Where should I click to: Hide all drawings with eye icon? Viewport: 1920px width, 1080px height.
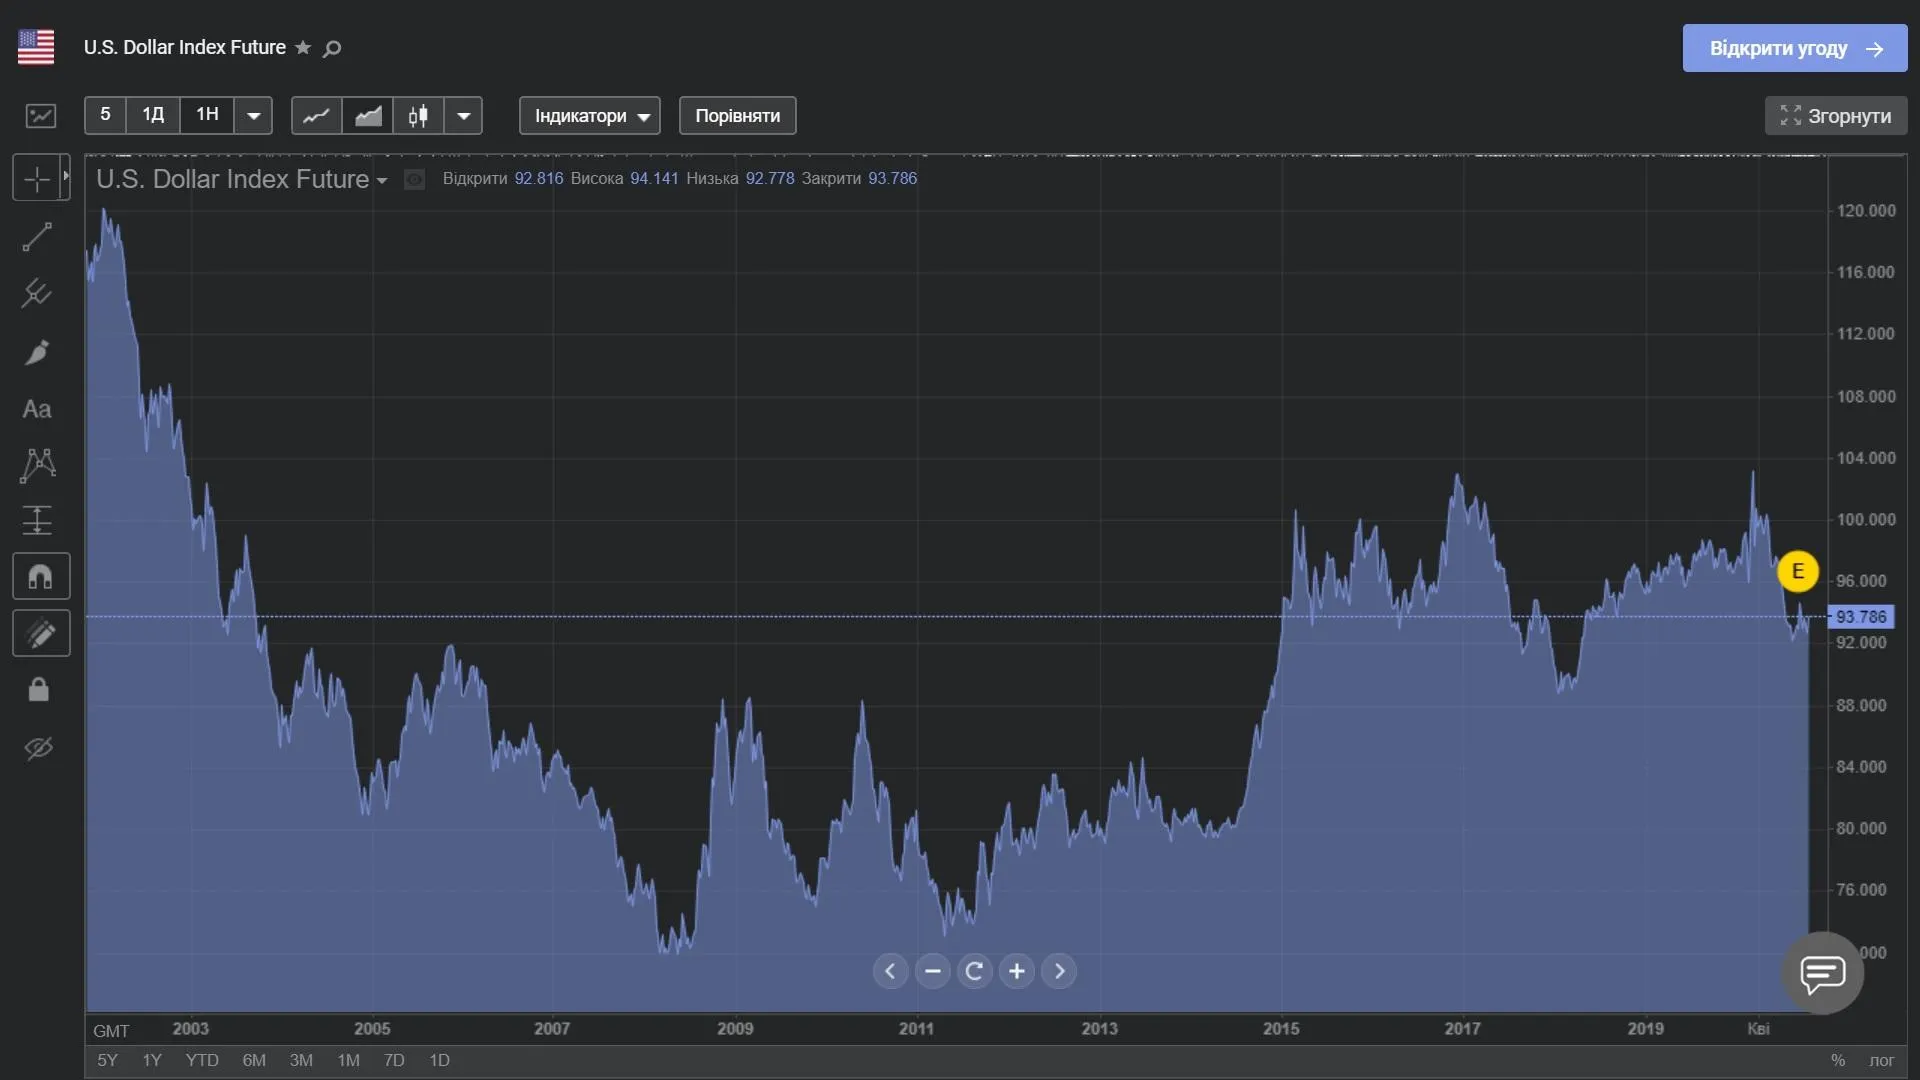(x=38, y=748)
